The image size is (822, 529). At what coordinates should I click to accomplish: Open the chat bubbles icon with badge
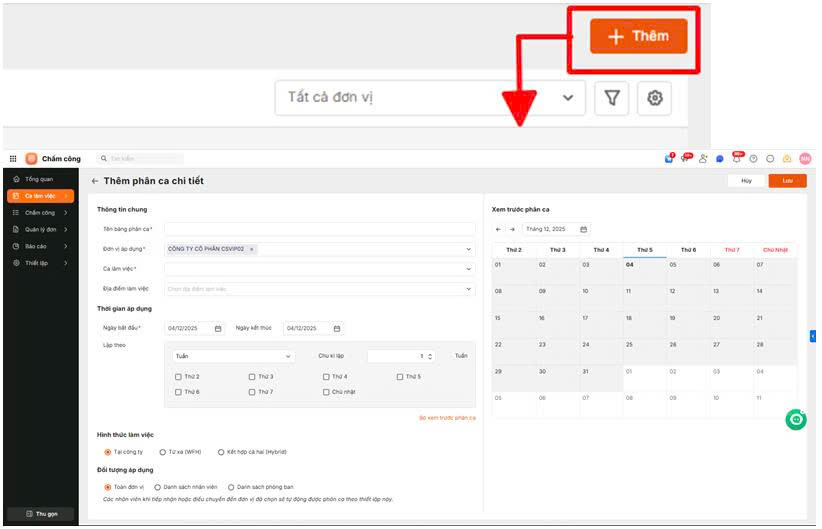pos(686,158)
